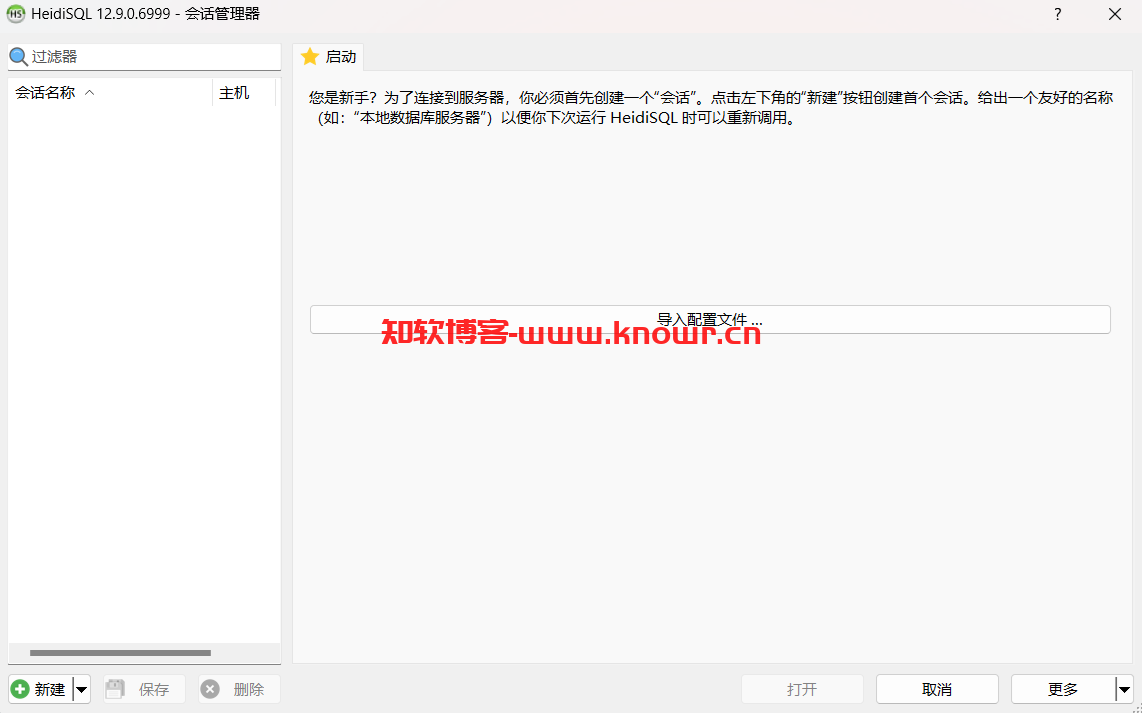1142x713 pixels.
Task: Switch to the 启动 tab
Action: pyautogui.click(x=328, y=57)
